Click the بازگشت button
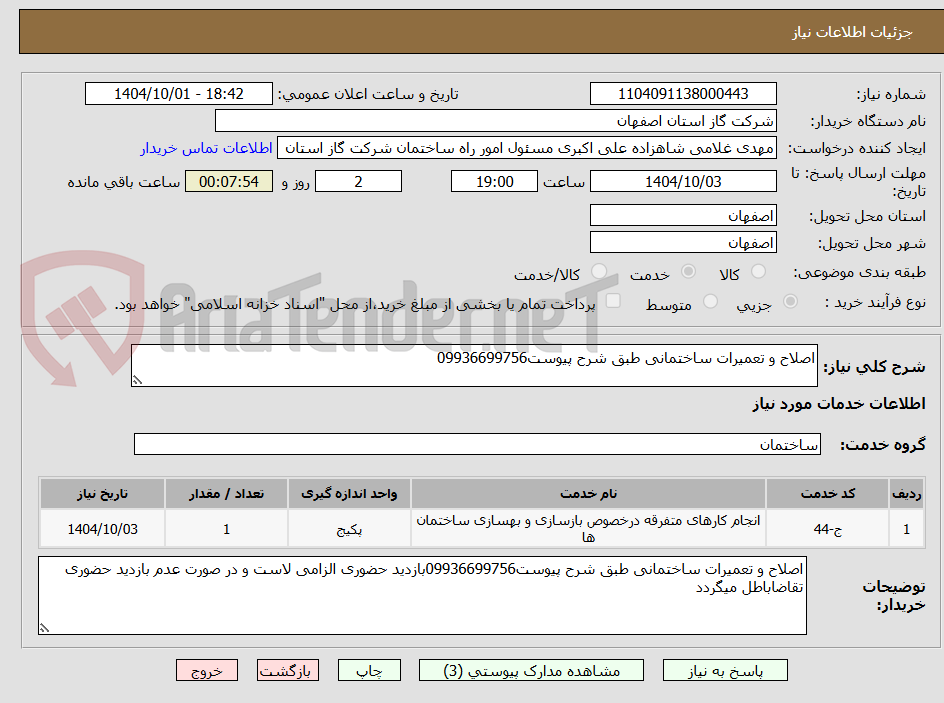 point(288,670)
